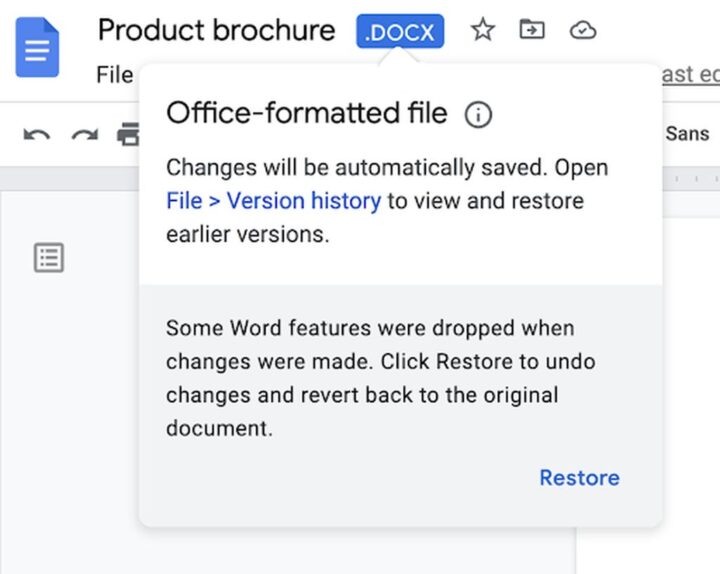Image resolution: width=720 pixels, height=574 pixels.
Task: Star the Product brochure document
Action: coord(483,31)
